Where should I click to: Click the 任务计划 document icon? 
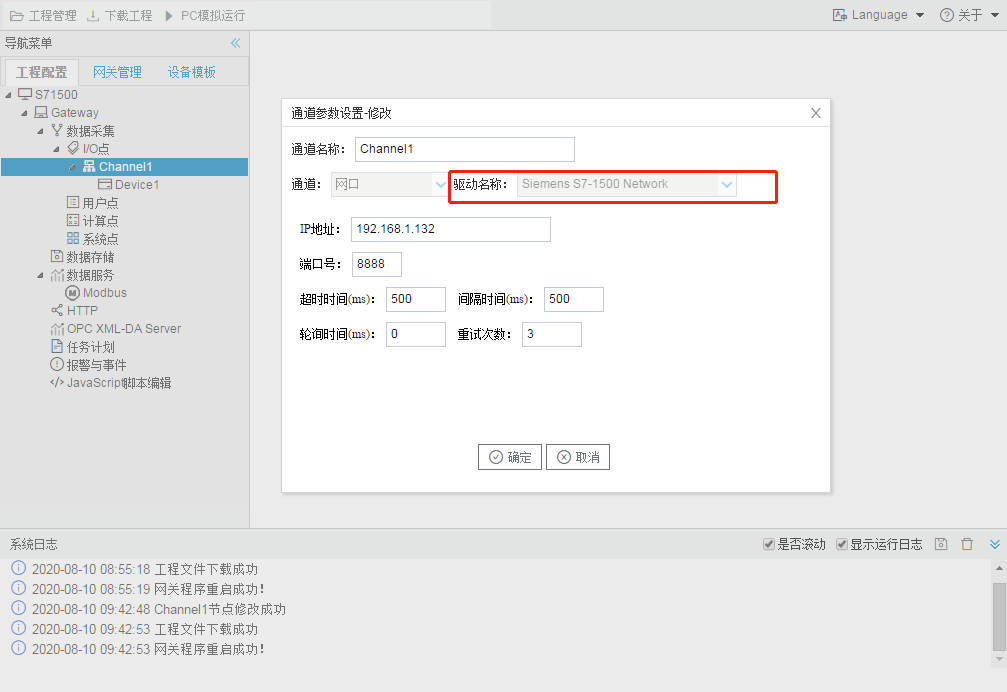point(57,347)
